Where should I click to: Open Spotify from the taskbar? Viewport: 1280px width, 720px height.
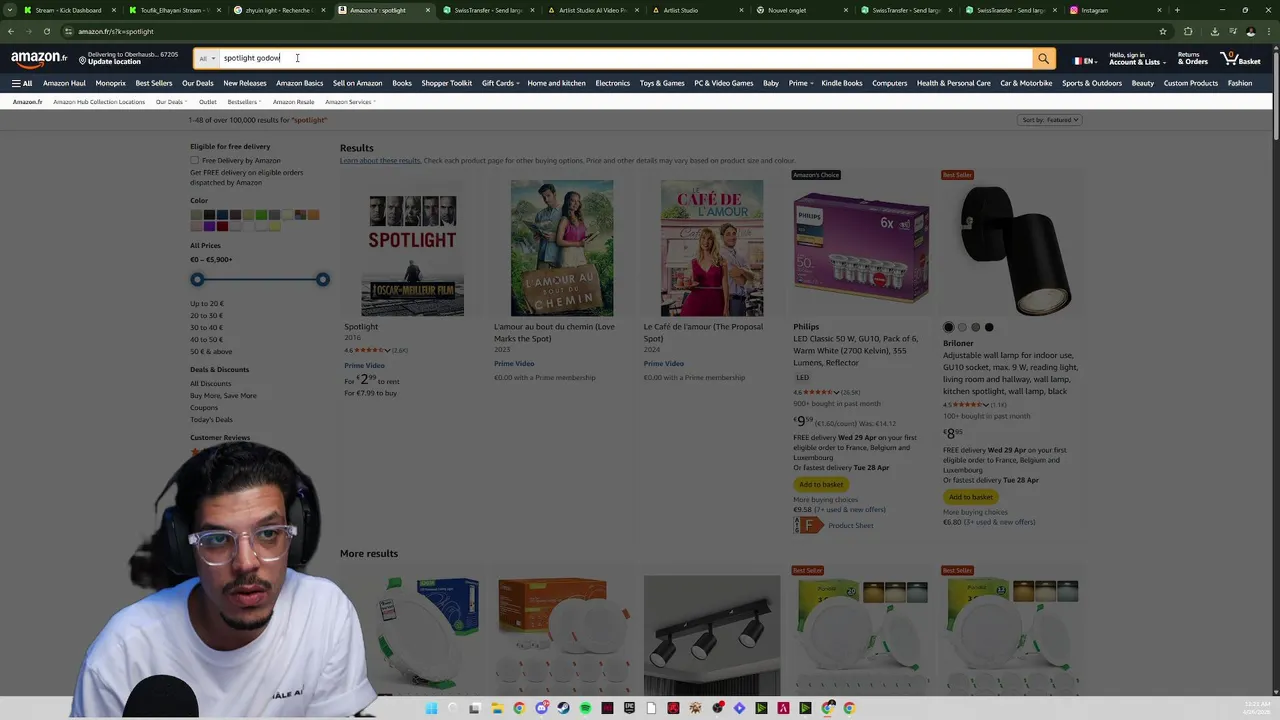585,708
